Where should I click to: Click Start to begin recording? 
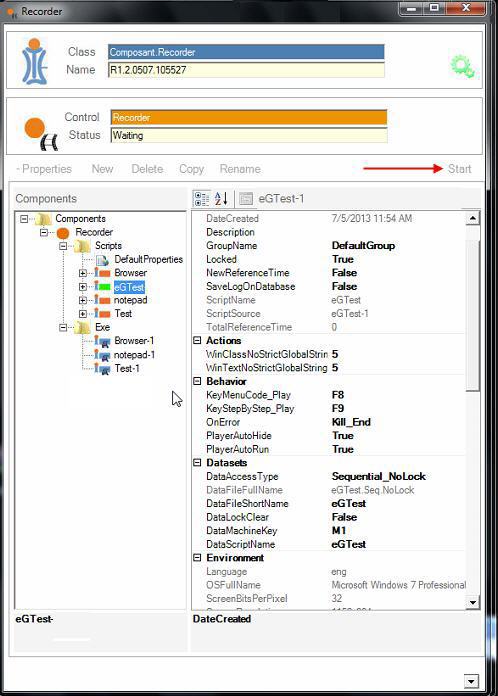click(x=459, y=169)
